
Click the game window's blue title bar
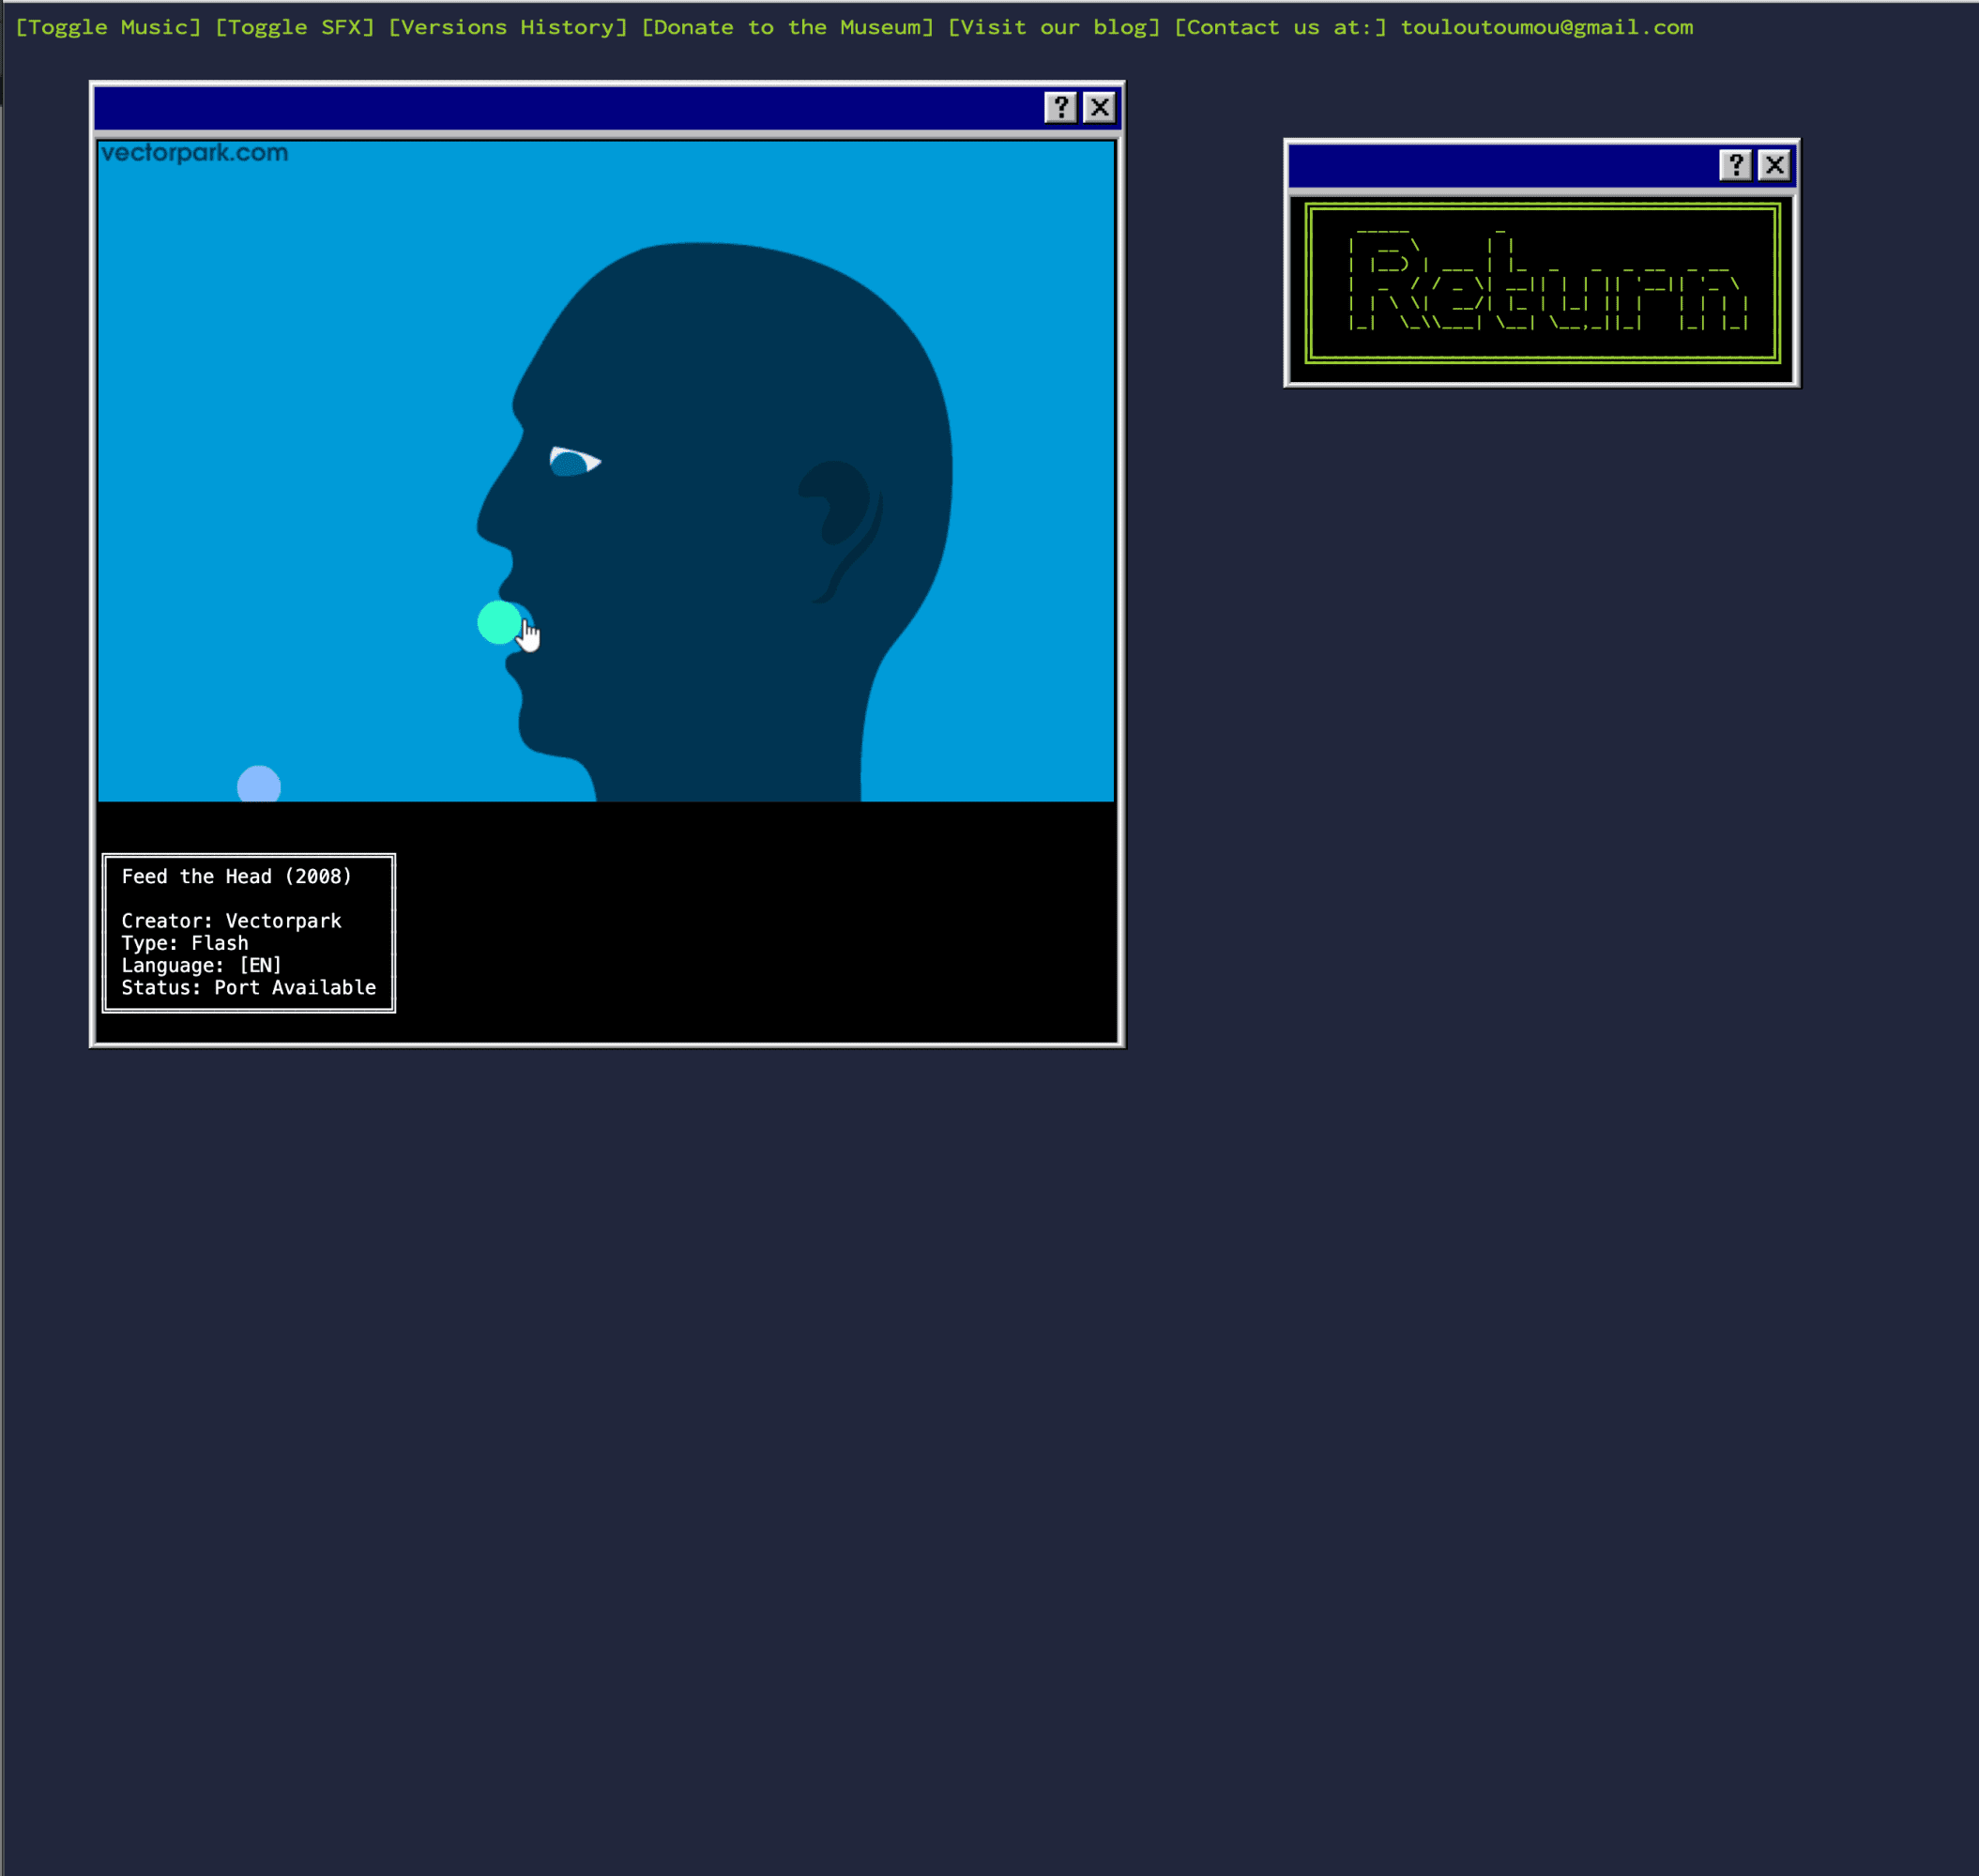[x=560, y=107]
